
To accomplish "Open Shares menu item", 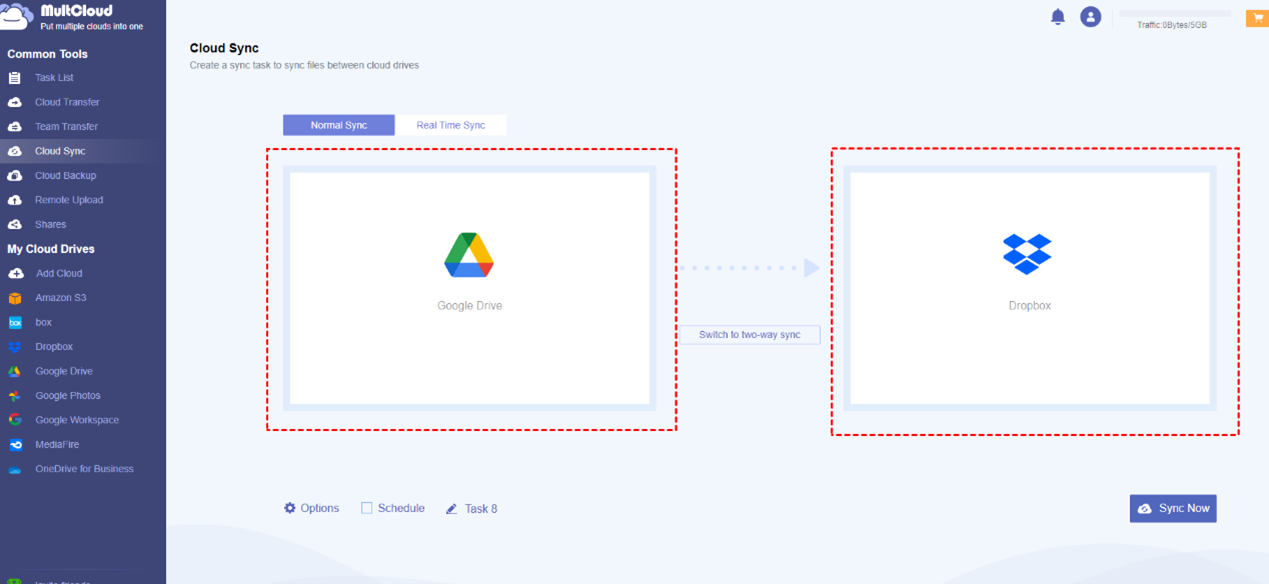I will 50,225.
